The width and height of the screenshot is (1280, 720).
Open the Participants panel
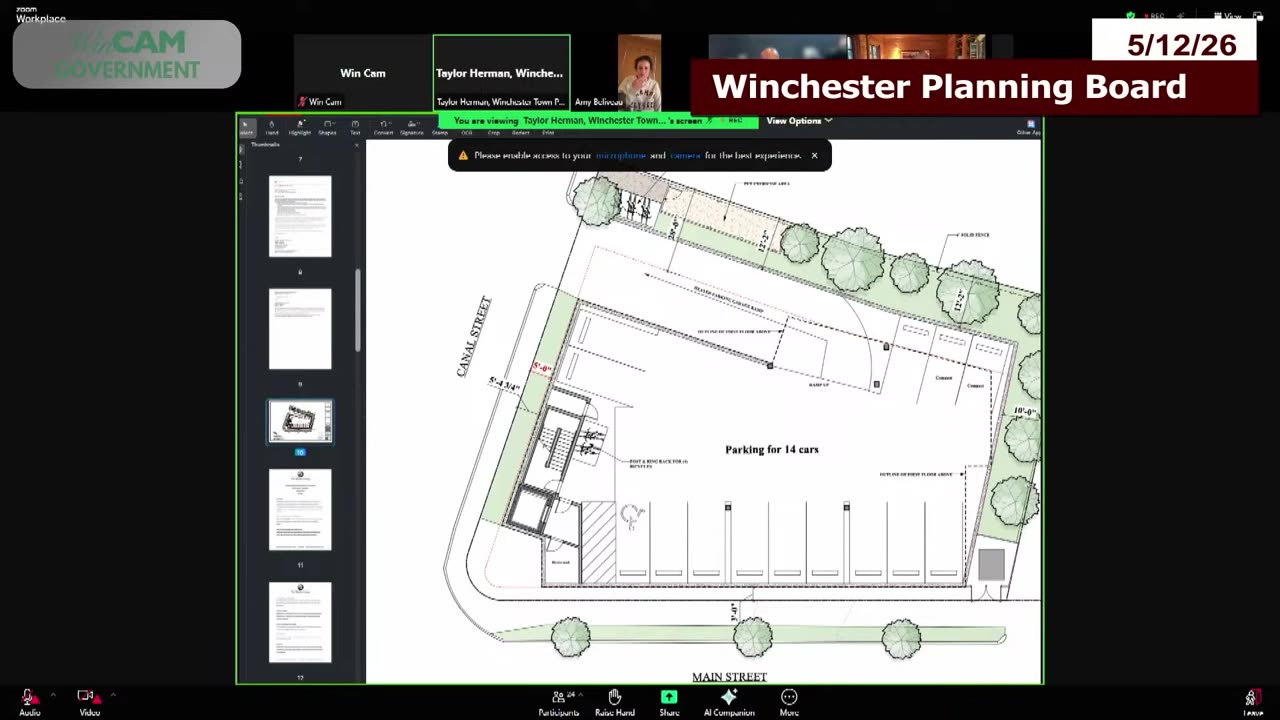click(x=559, y=701)
